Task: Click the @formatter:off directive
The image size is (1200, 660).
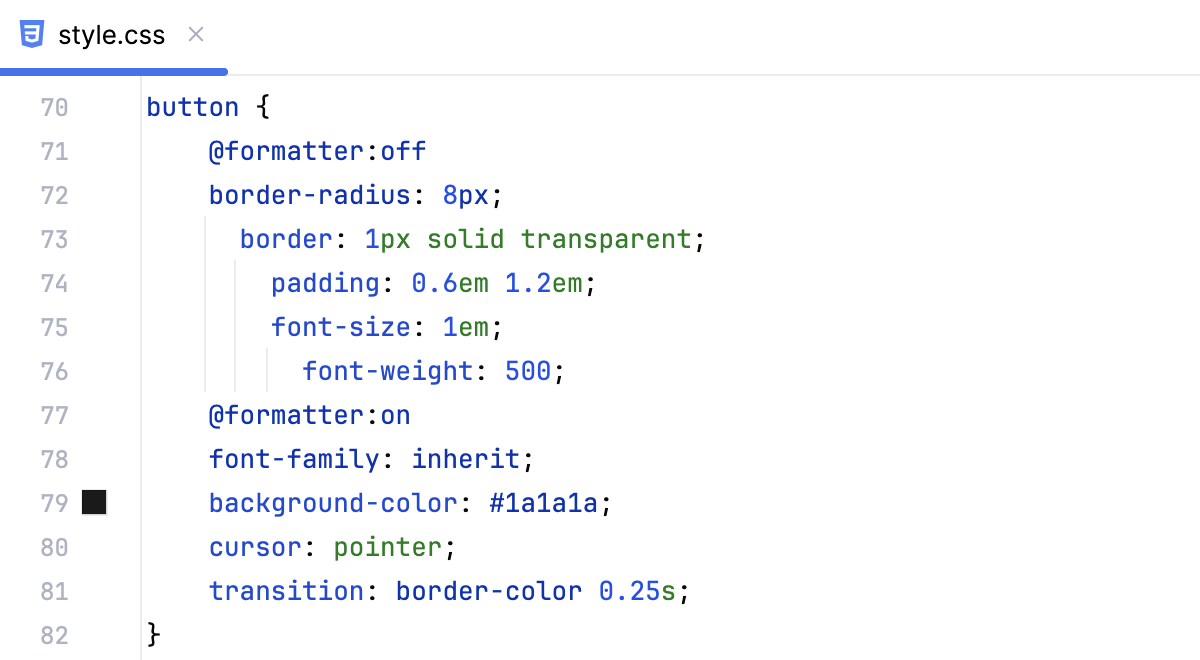Action: coord(317,151)
